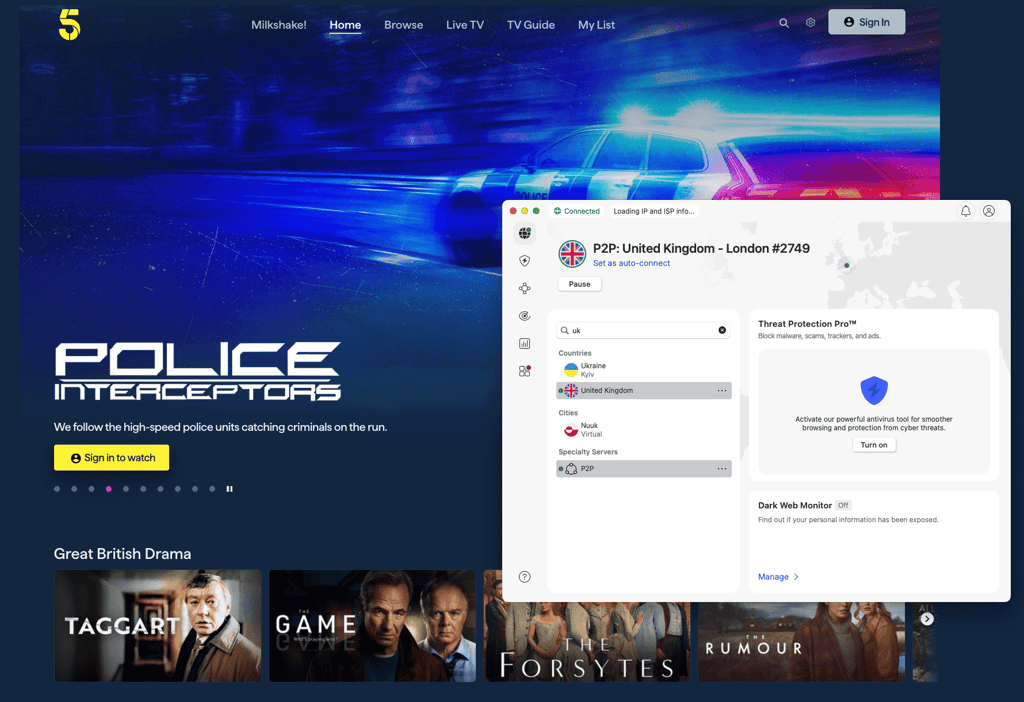Click the Dark Web Monitor Off badge

pyautogui.click(x=843, y=505)
